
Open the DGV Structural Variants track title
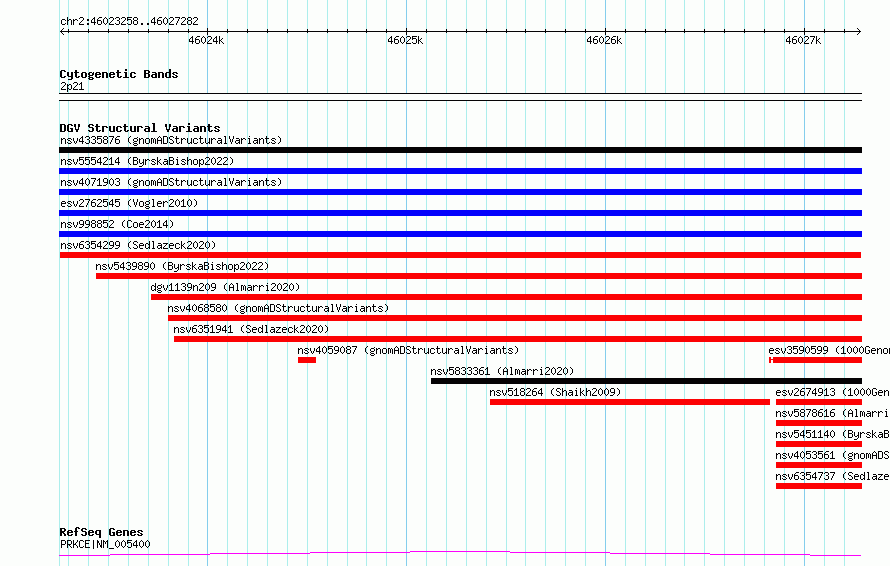pyautogui.click(x=140, y=128)
